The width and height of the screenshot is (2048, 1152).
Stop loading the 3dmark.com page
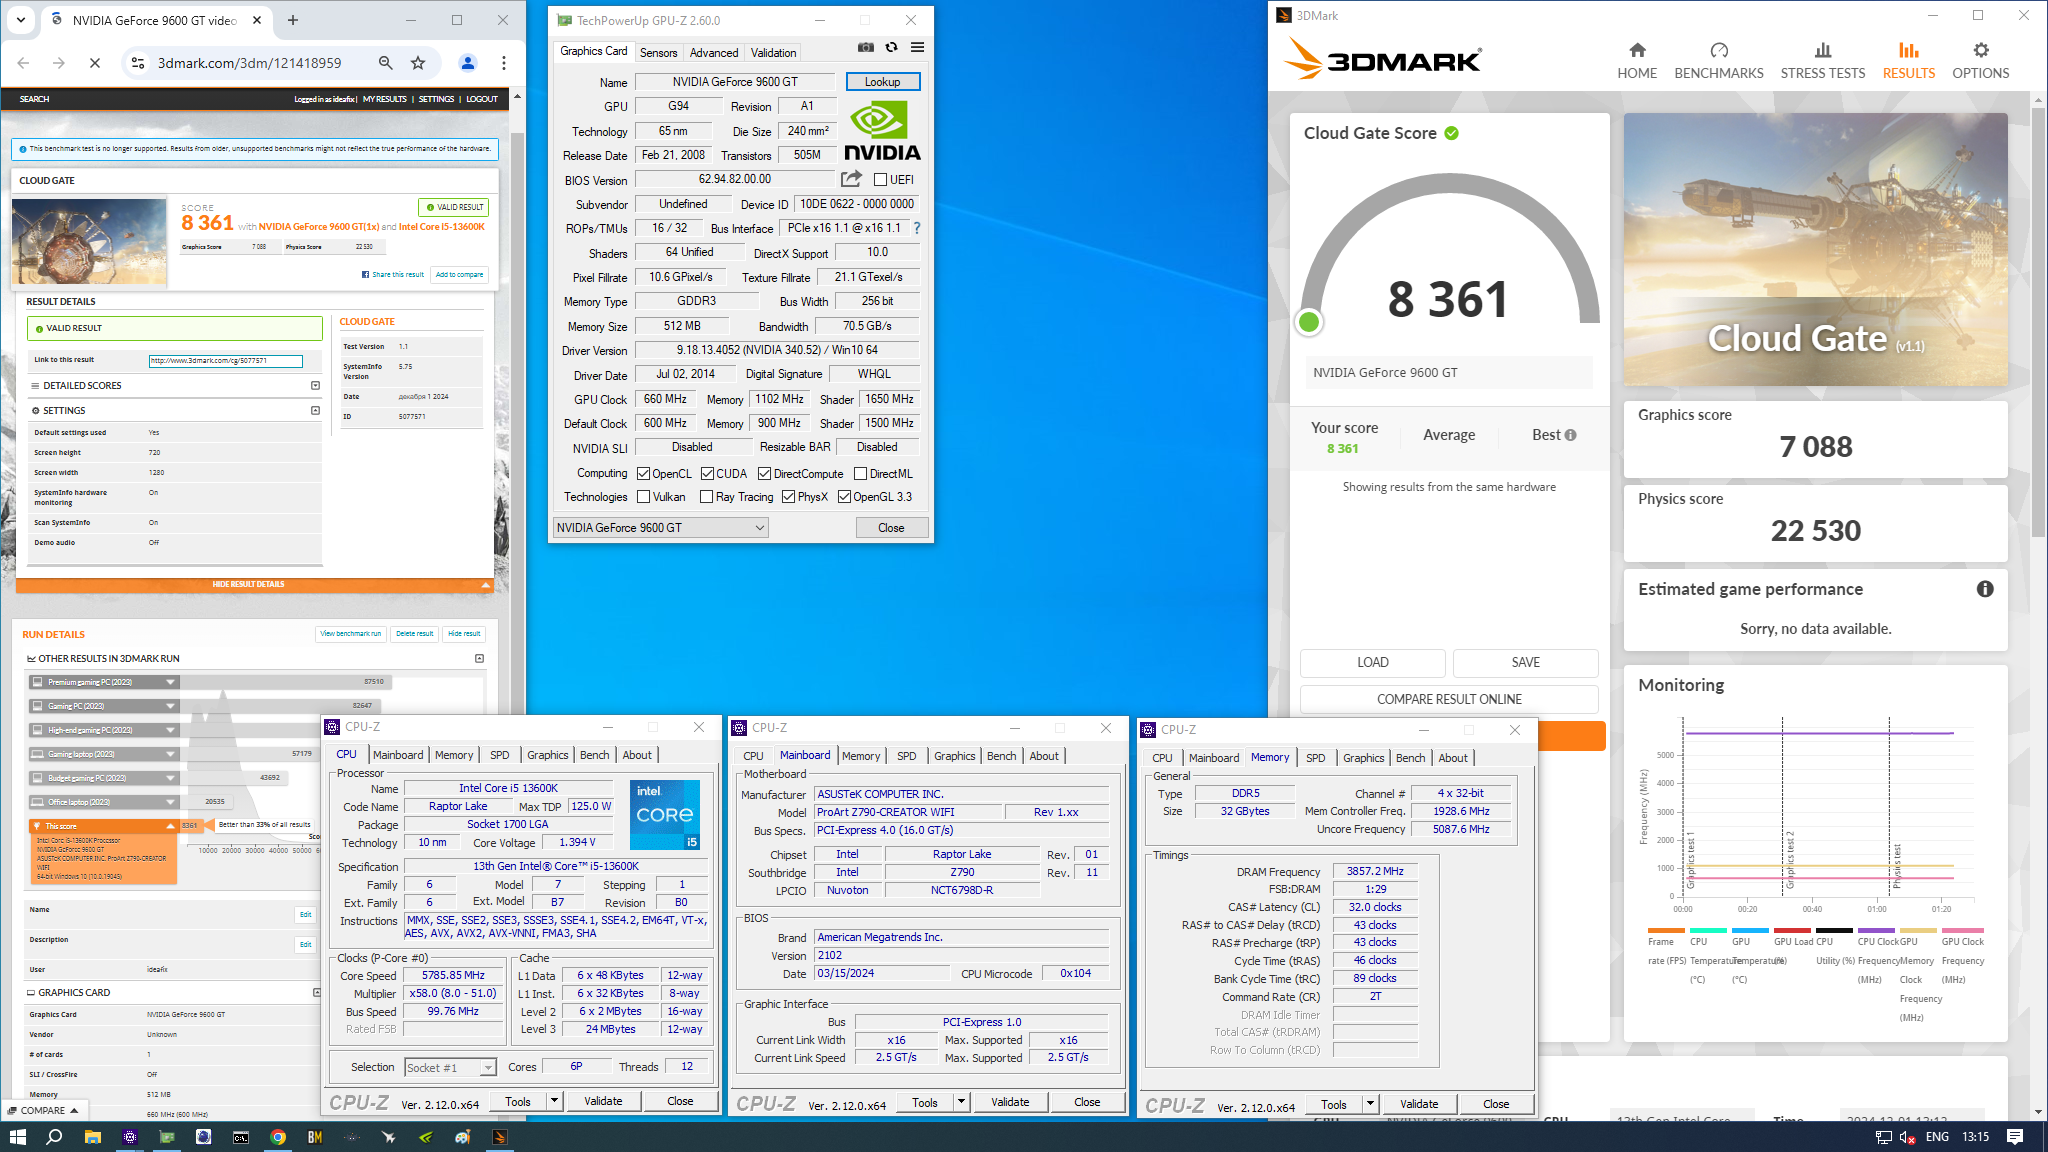coord(95,63)
